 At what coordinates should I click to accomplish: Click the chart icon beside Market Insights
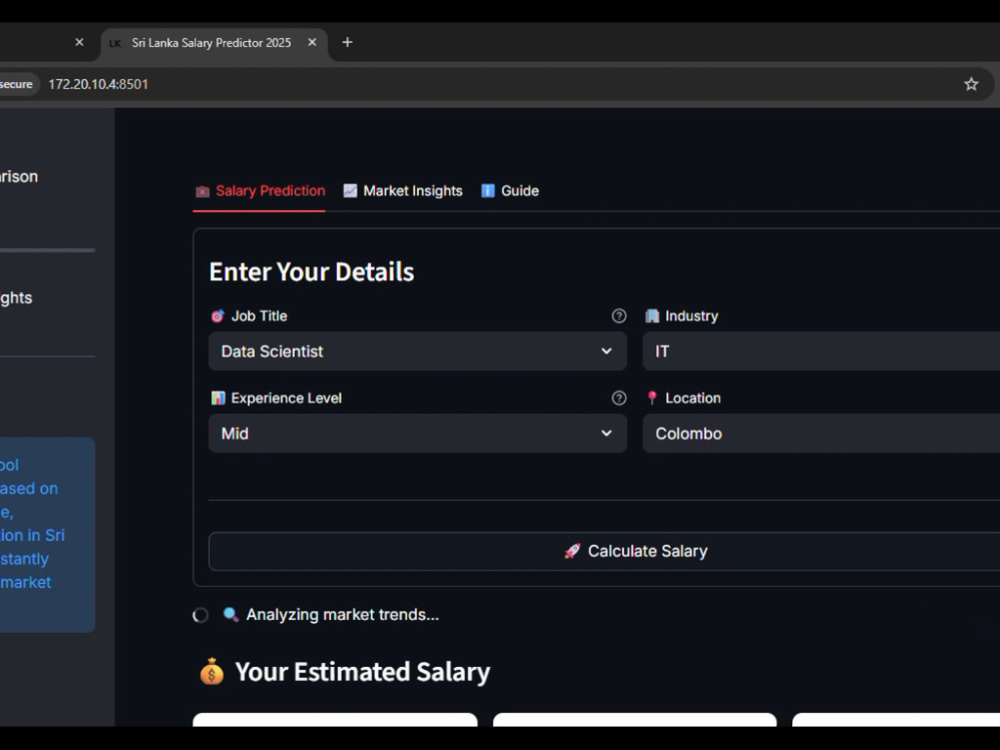click(x=350, y=191)
